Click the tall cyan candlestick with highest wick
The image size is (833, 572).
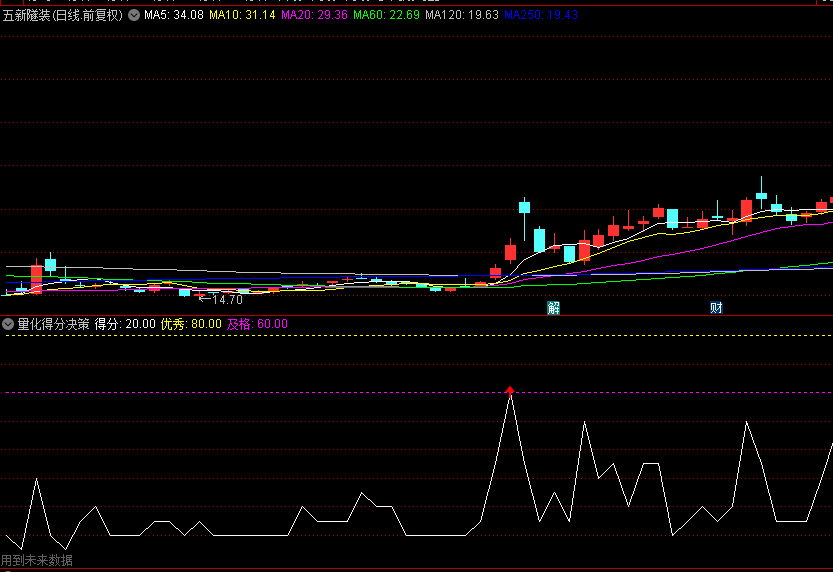(761, 195)
